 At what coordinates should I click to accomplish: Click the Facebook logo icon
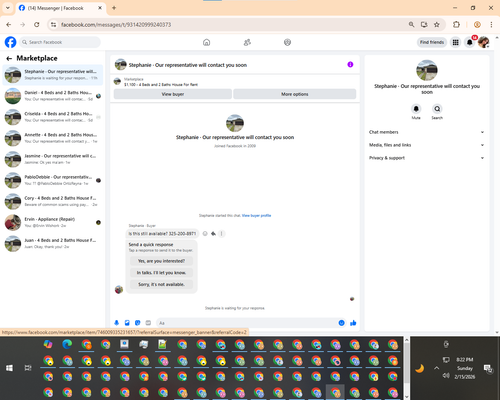tap(10, 42)
